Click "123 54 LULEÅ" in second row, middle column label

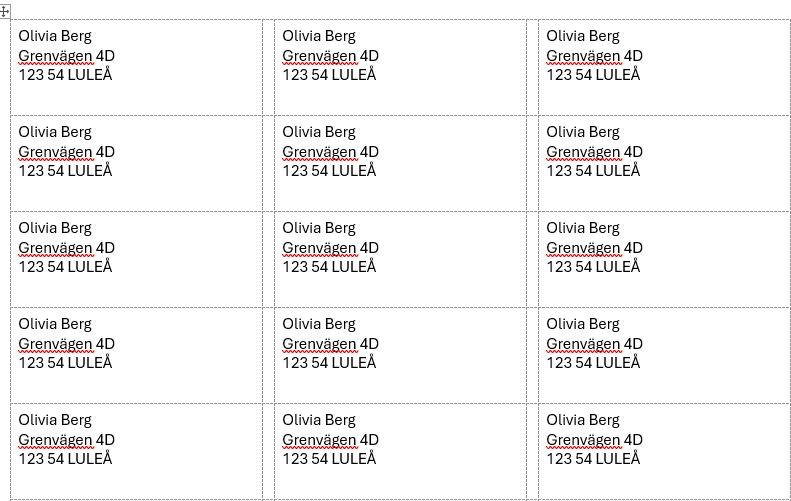[329, 171]
